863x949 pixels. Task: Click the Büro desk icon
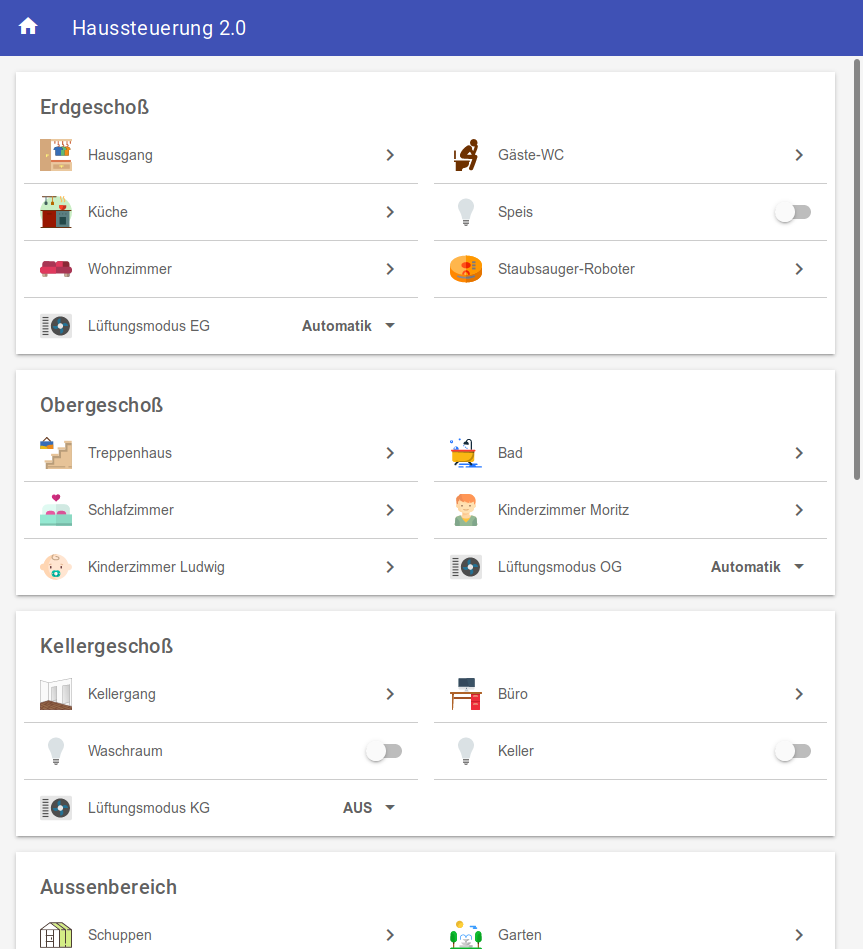(466, 694)
